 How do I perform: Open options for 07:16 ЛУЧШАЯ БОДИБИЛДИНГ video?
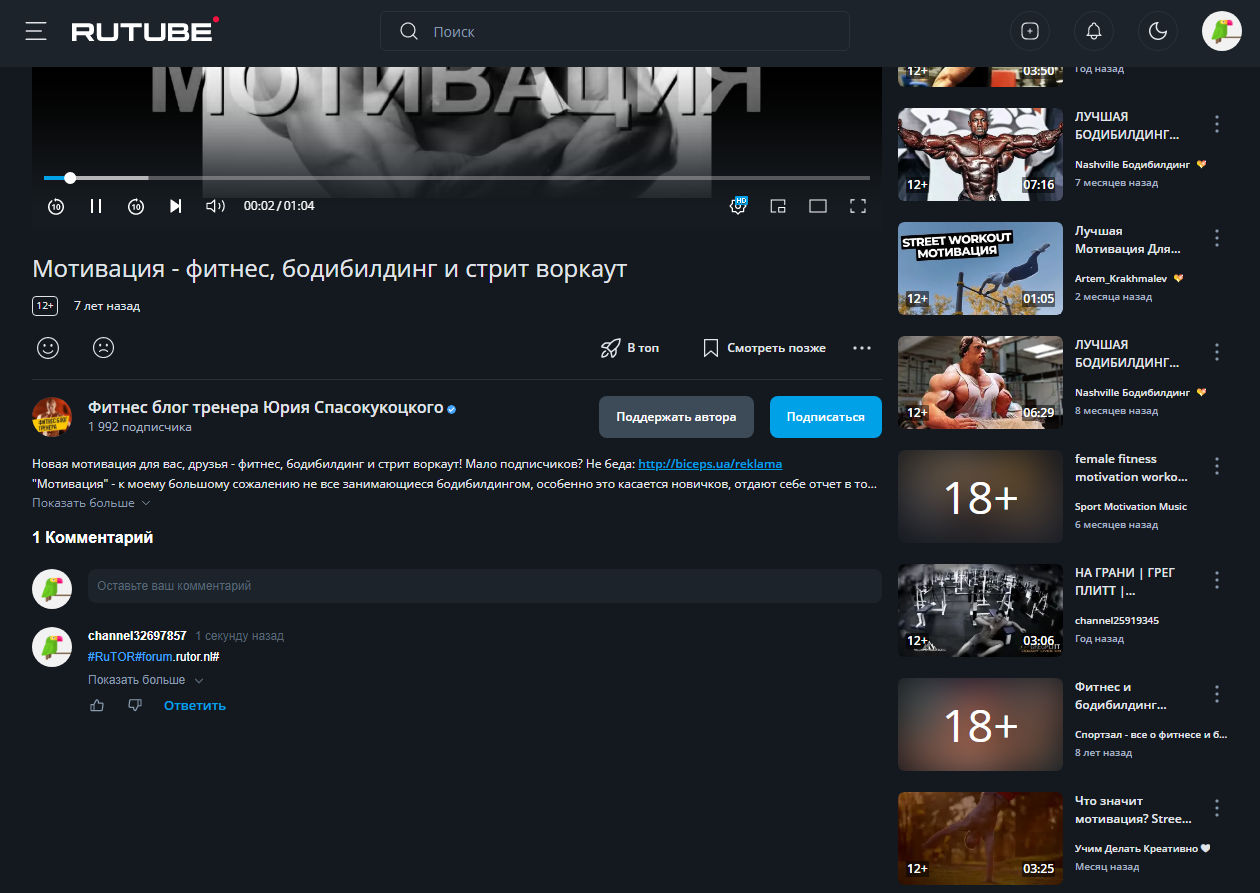[x=1217, y=124]
